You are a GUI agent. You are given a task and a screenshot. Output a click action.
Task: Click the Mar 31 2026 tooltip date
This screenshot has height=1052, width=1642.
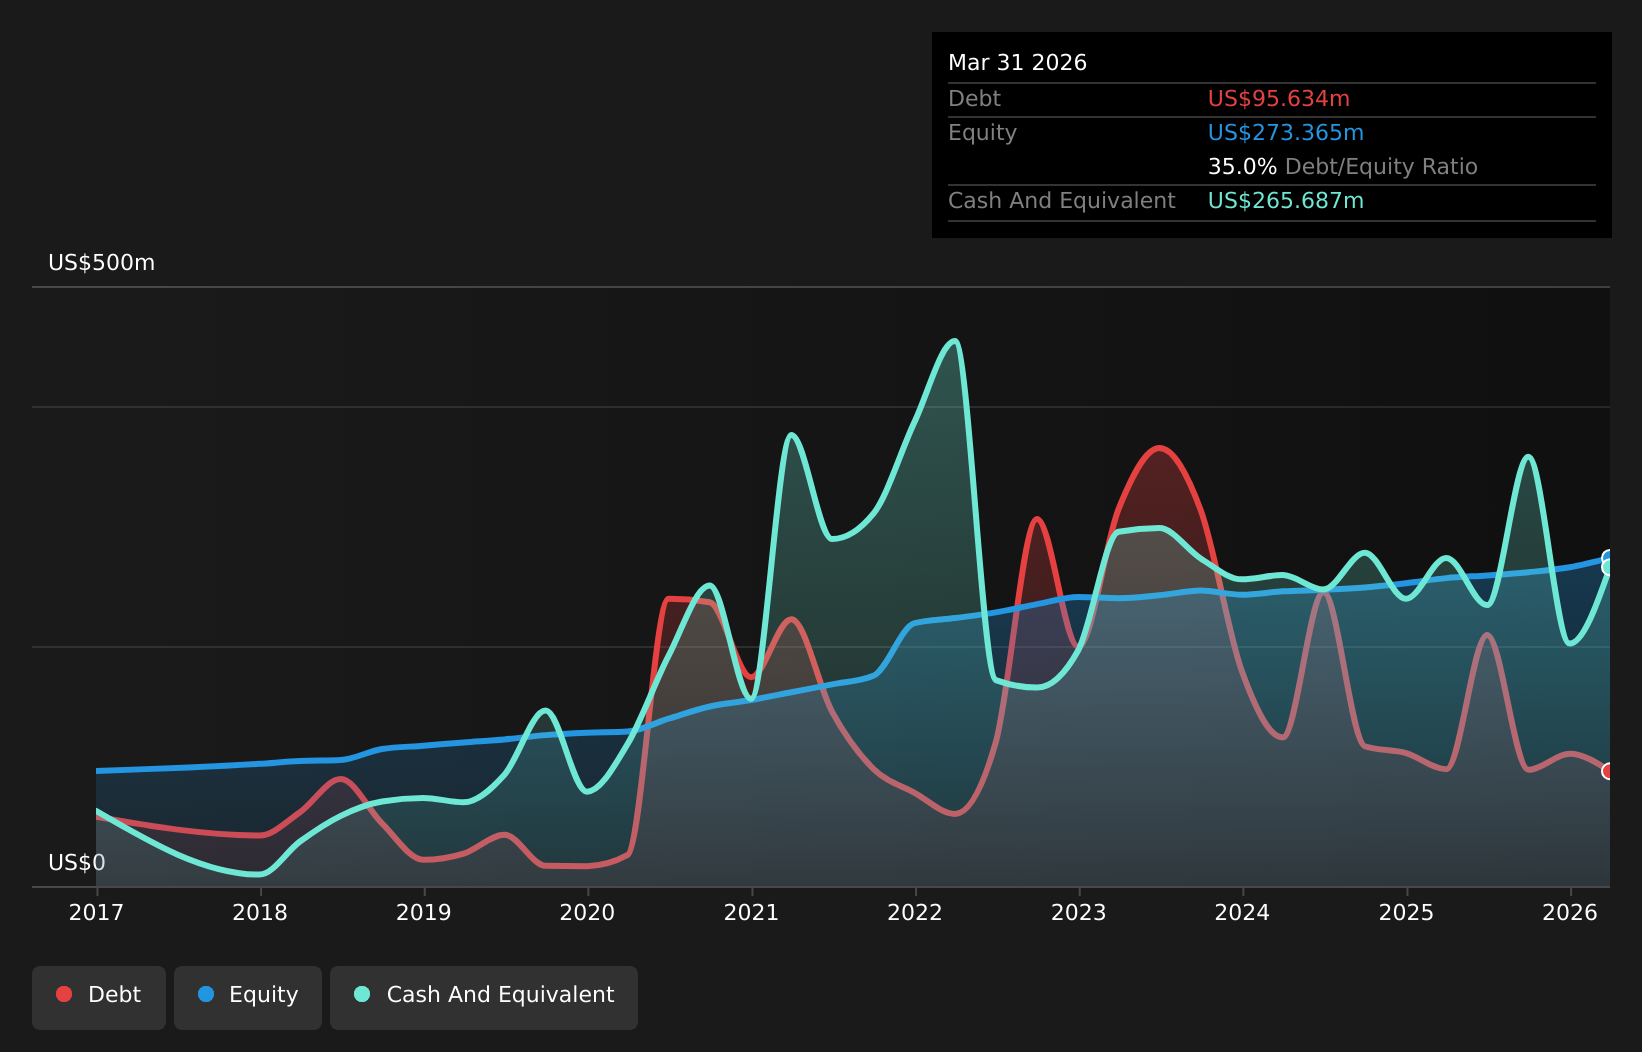(1017, 63)
